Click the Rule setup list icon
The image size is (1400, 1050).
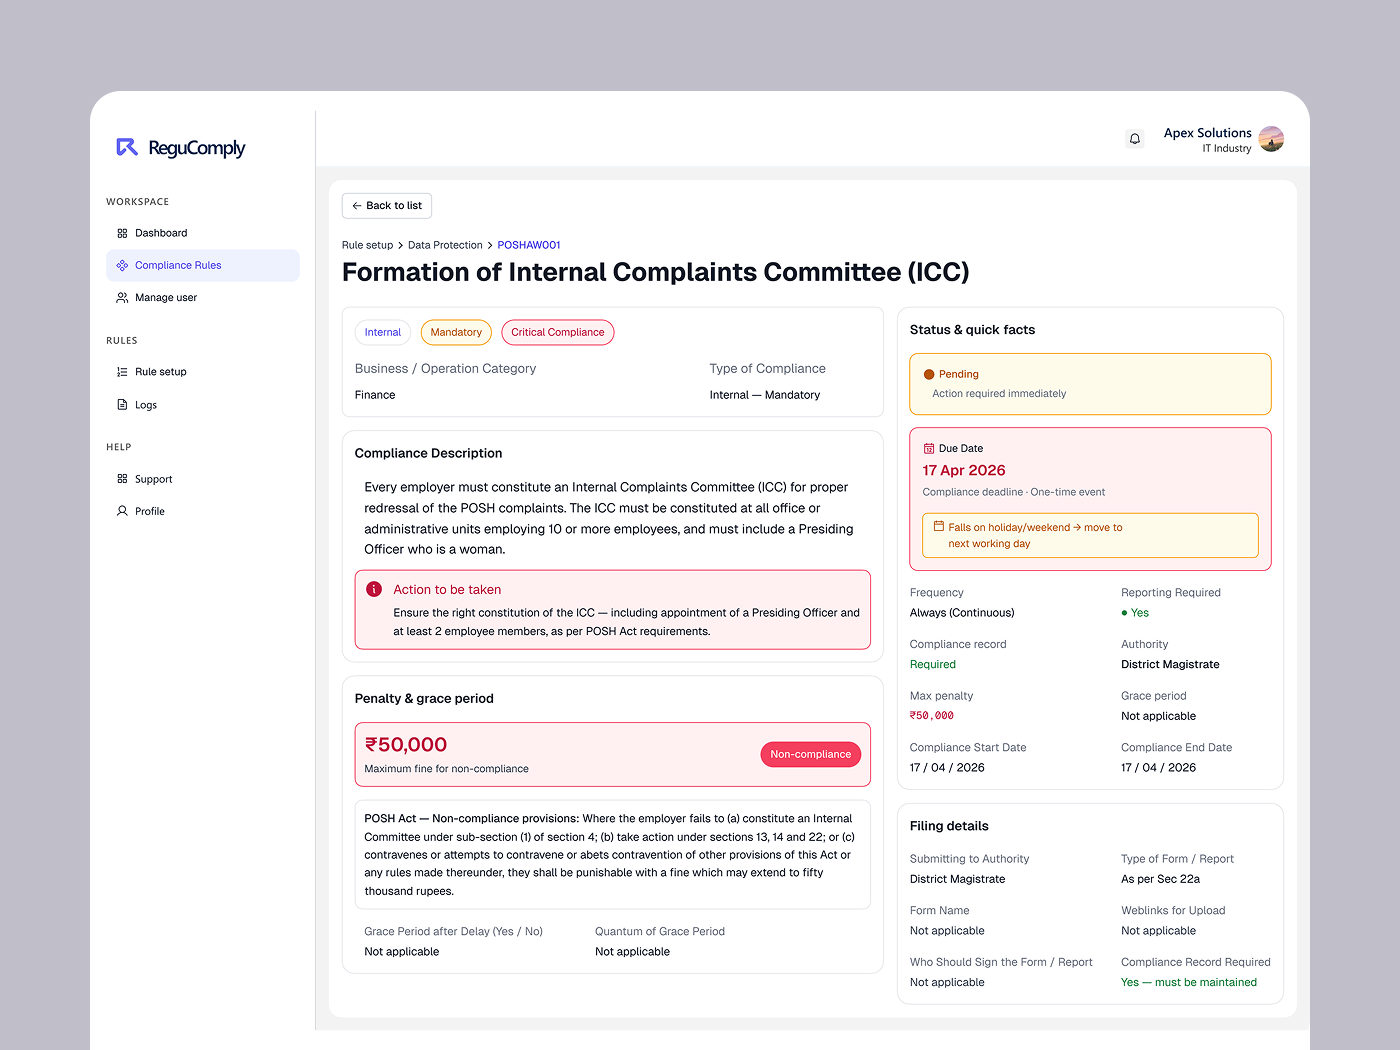pos(122,372)
